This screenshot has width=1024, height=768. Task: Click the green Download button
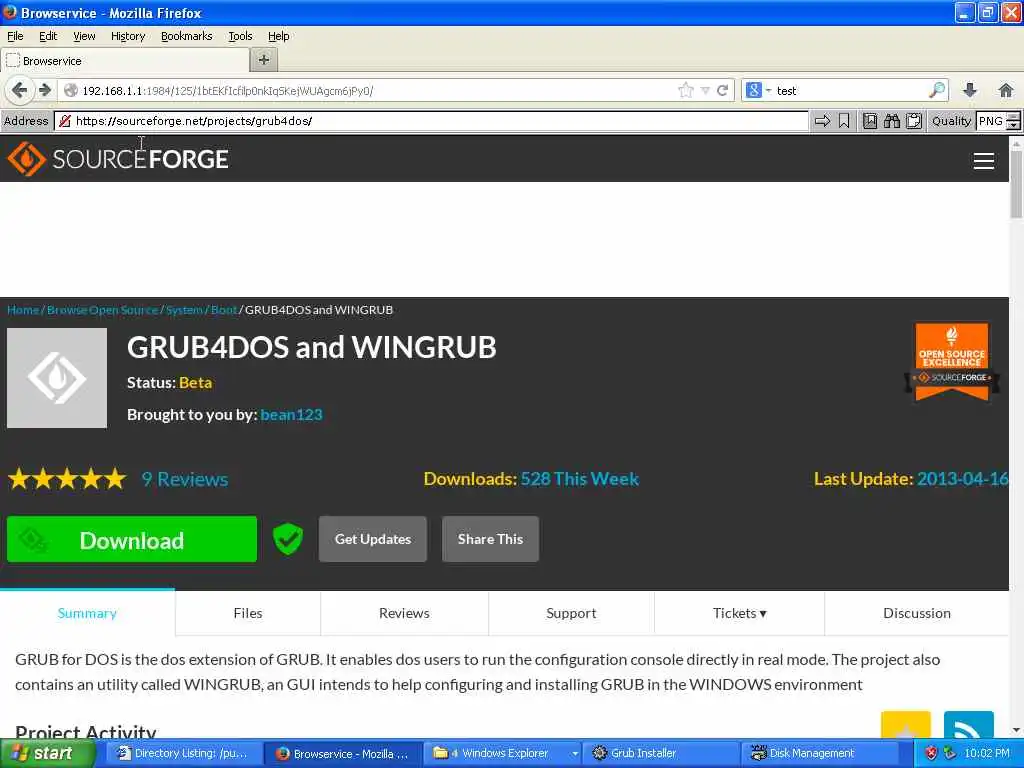(x=132, y=539)
